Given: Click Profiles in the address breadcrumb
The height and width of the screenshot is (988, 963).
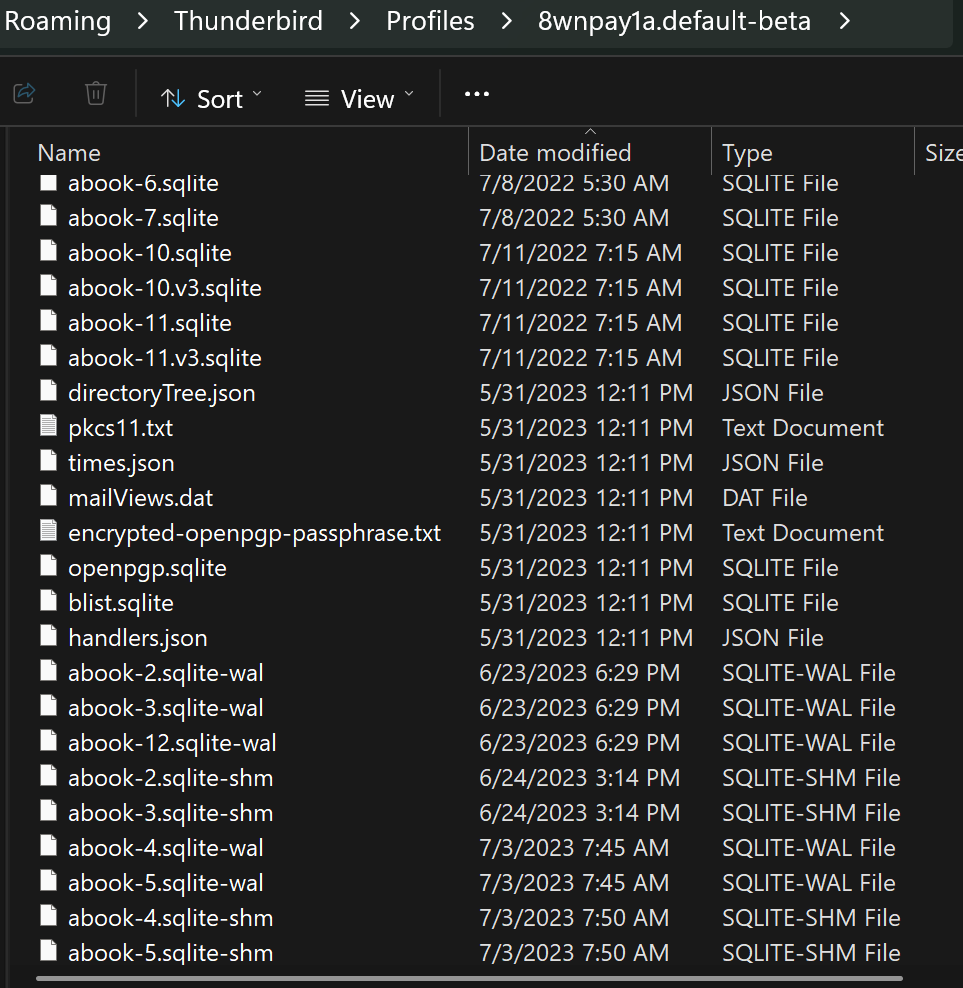Looking at the screenshot, I should pyautogui.click(x=430, y=21).
